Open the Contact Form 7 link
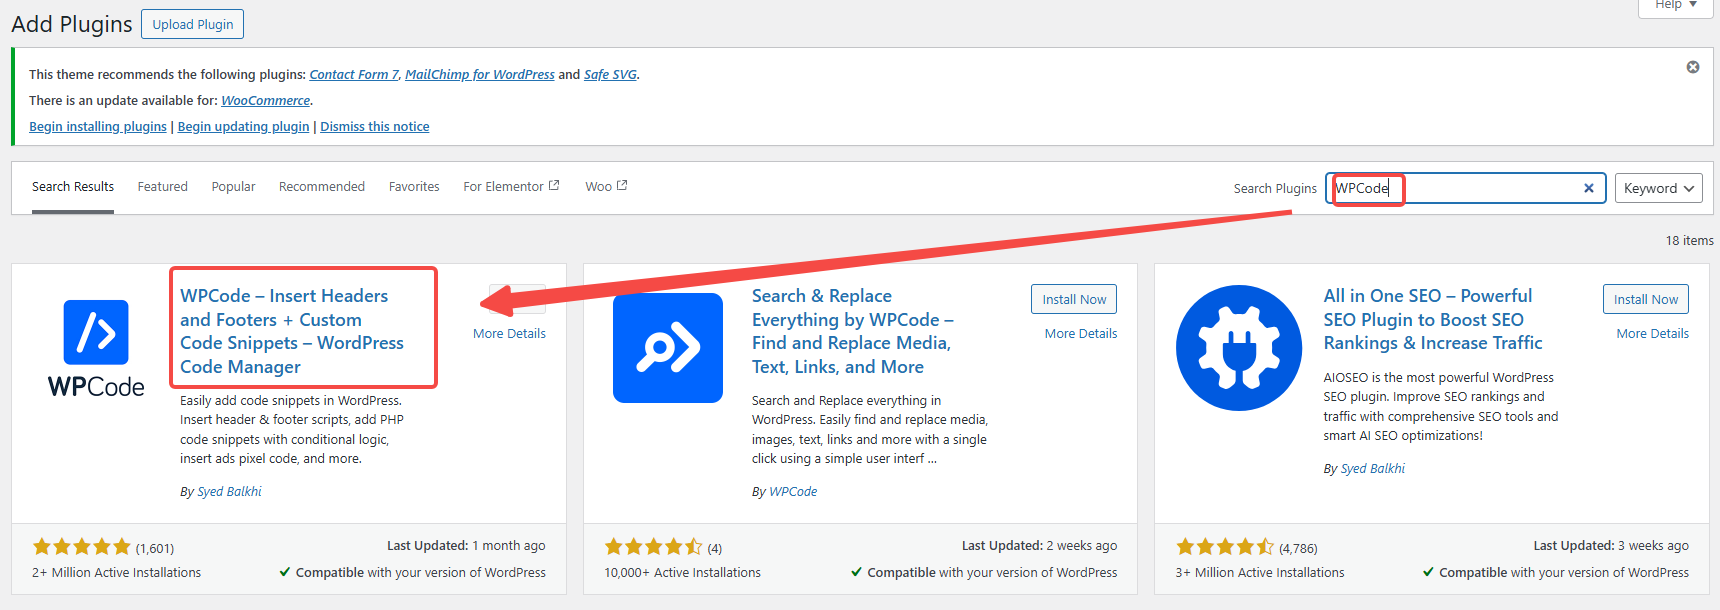The height and width of the screenshot is (610, 1720). 354,75
